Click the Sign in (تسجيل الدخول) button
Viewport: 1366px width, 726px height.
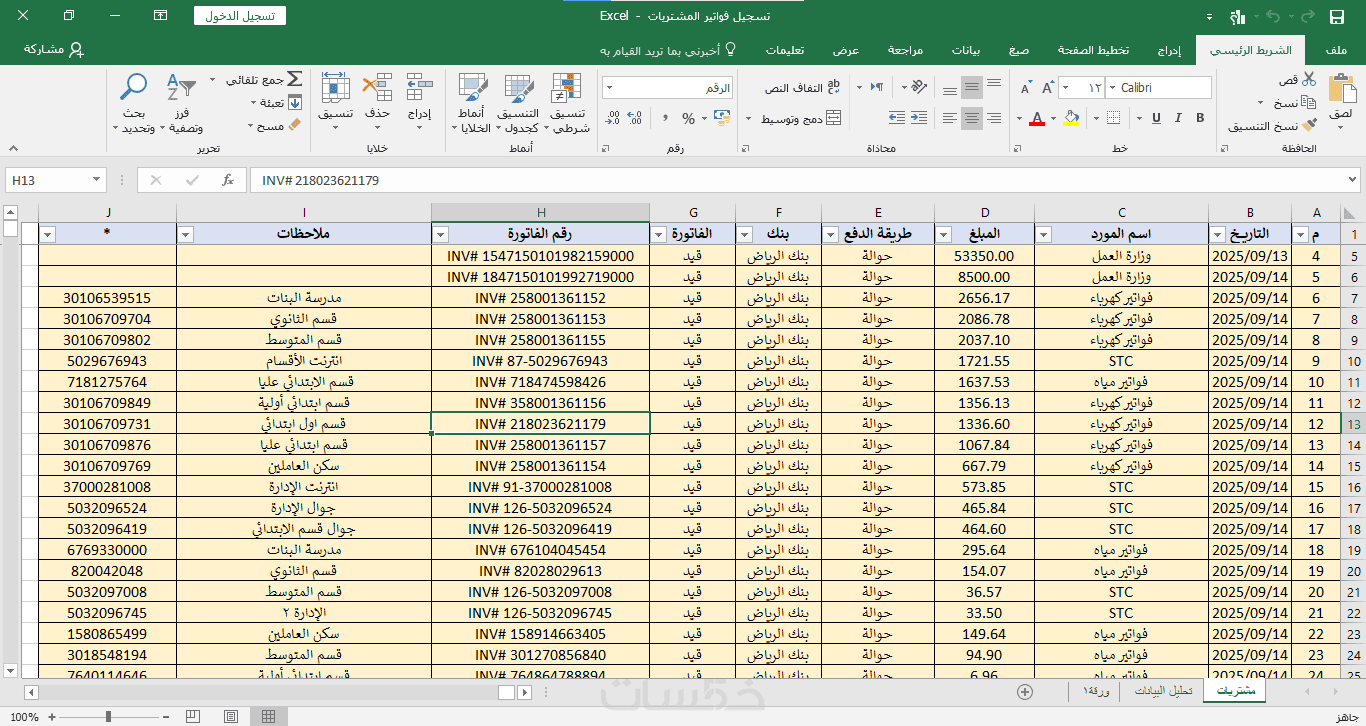(240, 16)
